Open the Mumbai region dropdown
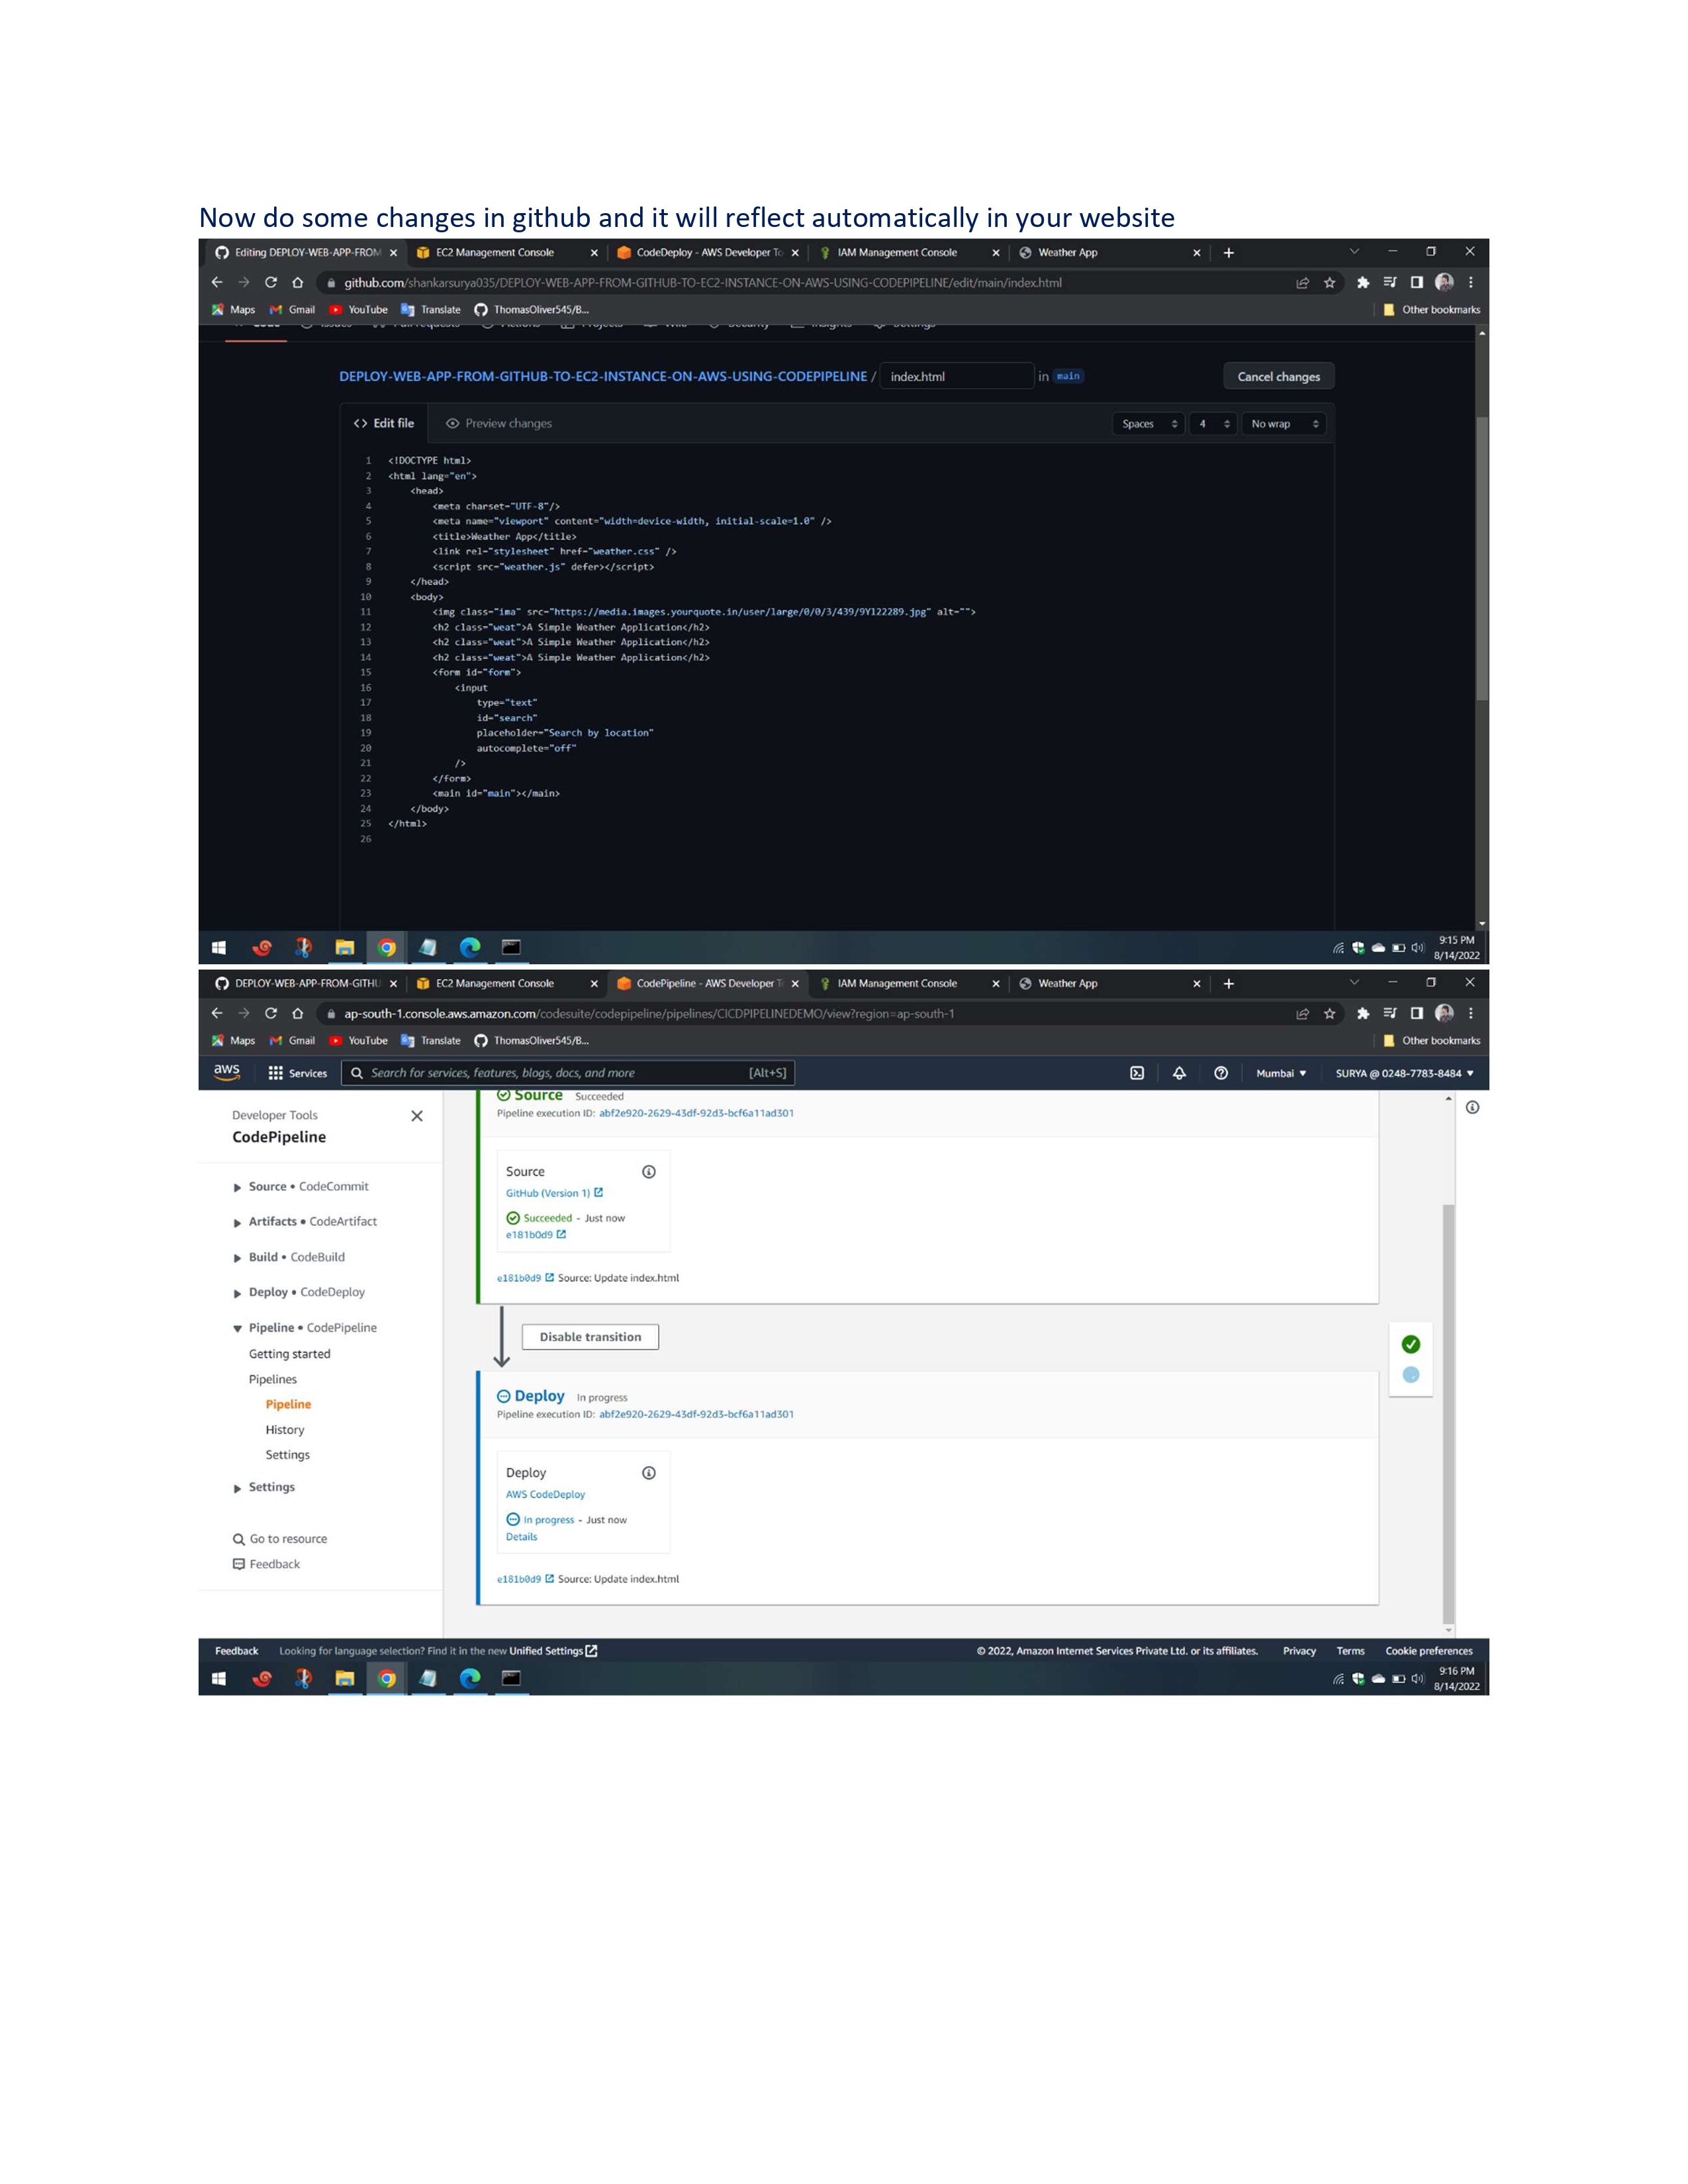The image size is (1688, 2184). [1281, 1073]
